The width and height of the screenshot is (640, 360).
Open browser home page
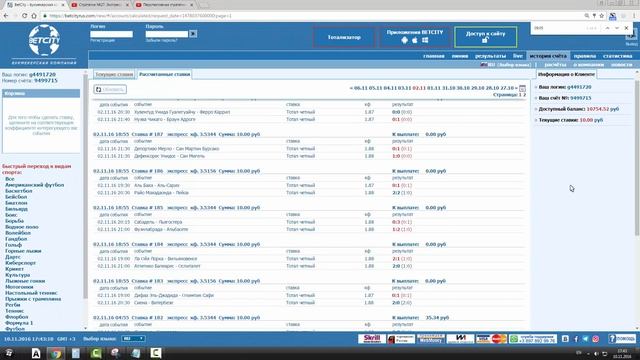click(34, 16)
